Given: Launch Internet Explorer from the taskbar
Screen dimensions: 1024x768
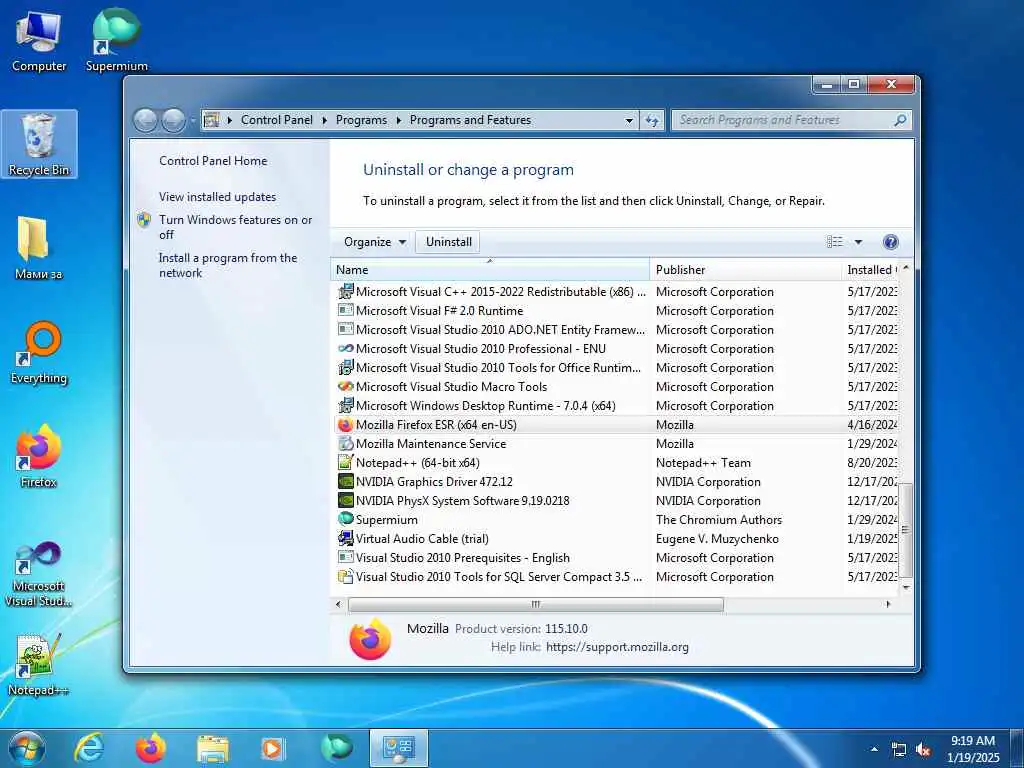Looking at the screenshot, I should pyautogui.click(x=88, y=748).
